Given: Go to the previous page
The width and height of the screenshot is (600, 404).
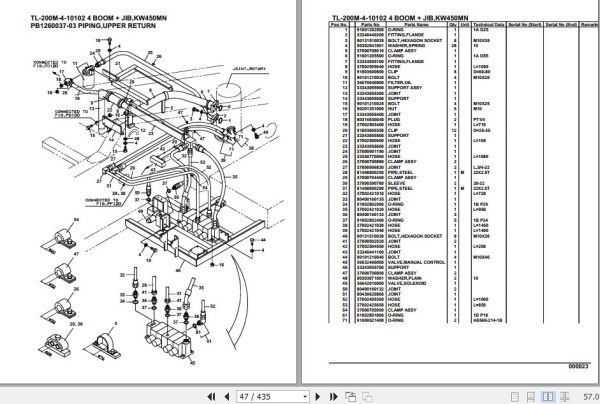Looking at the screenshot, I should (227, 397).
